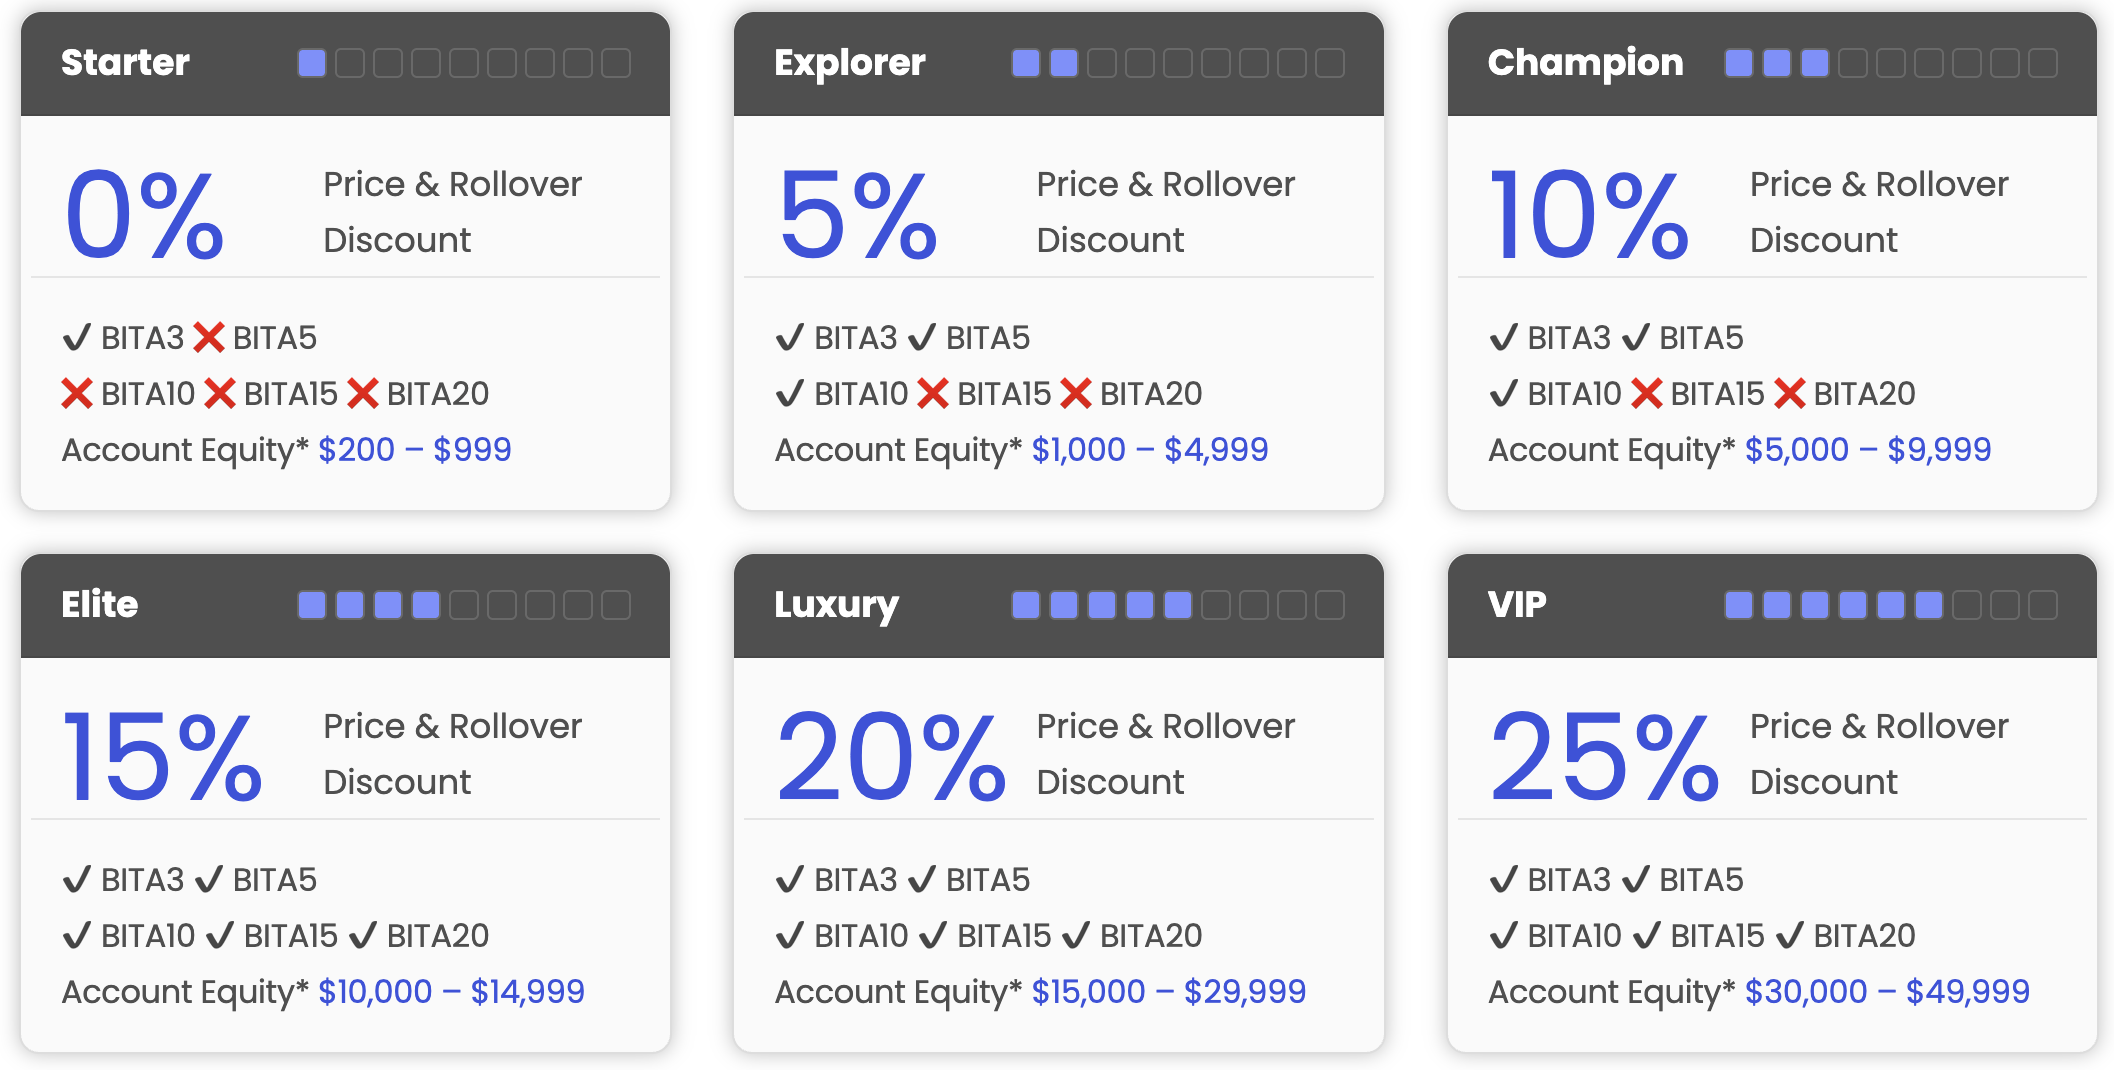
Task: Click the 15% discount figure in Elite card
Action: pyautogui.click(x=163, y=757)
